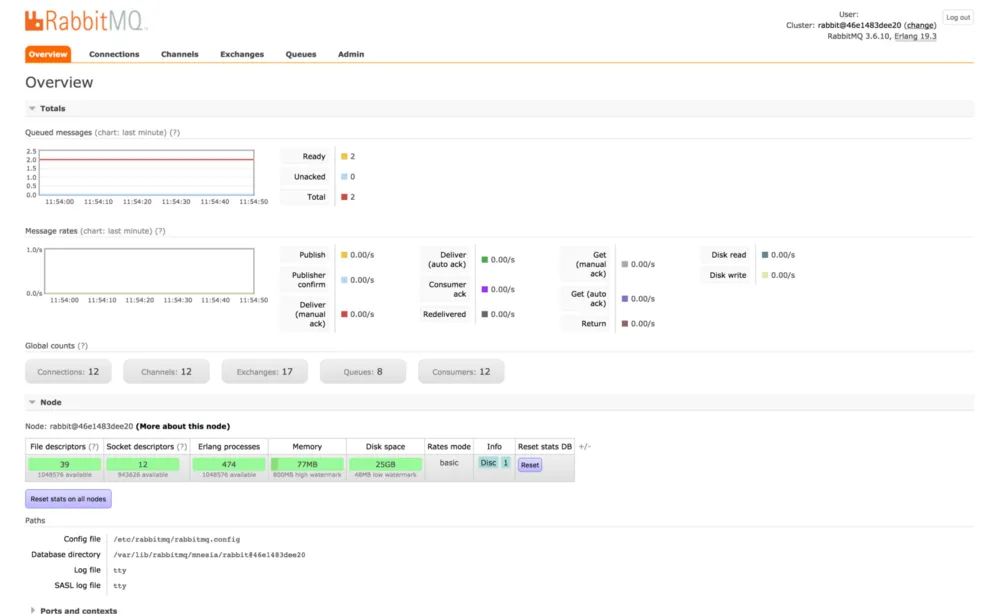
Task: Click the RabbitMQ logo
Action: click(x=85, y=20)
